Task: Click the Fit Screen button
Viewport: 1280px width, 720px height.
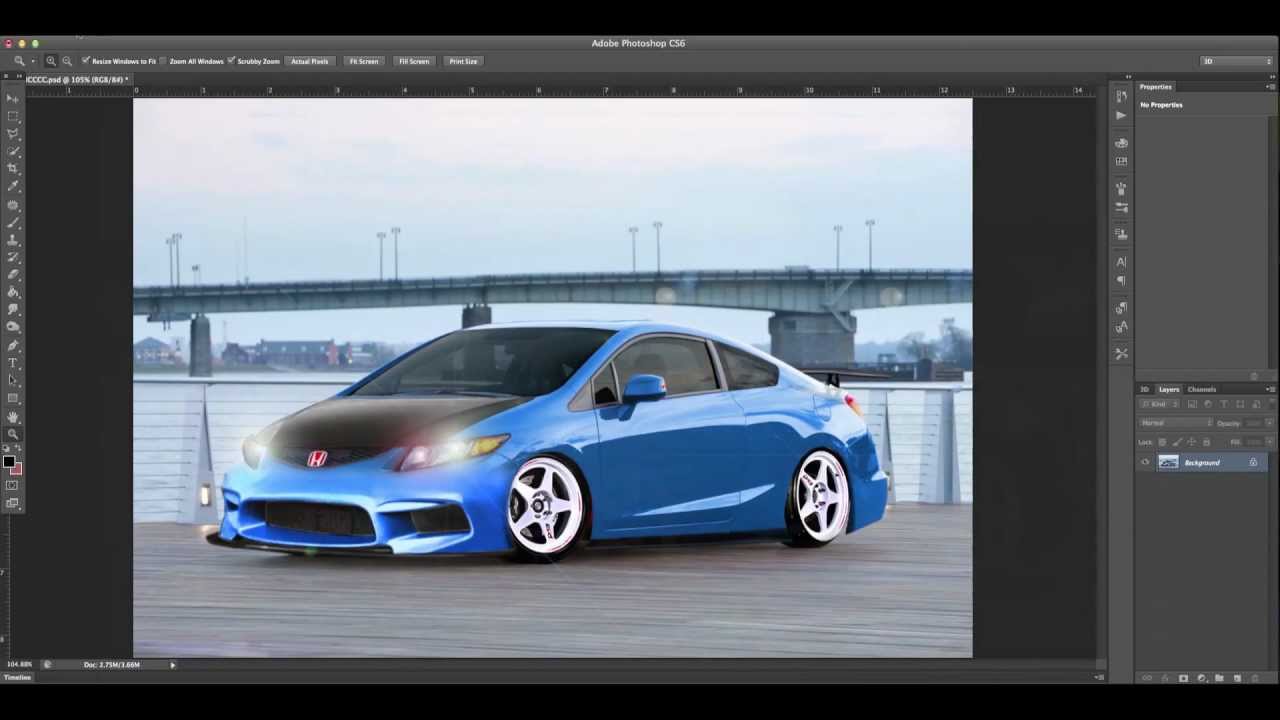Action: click(x=364, y=61)
